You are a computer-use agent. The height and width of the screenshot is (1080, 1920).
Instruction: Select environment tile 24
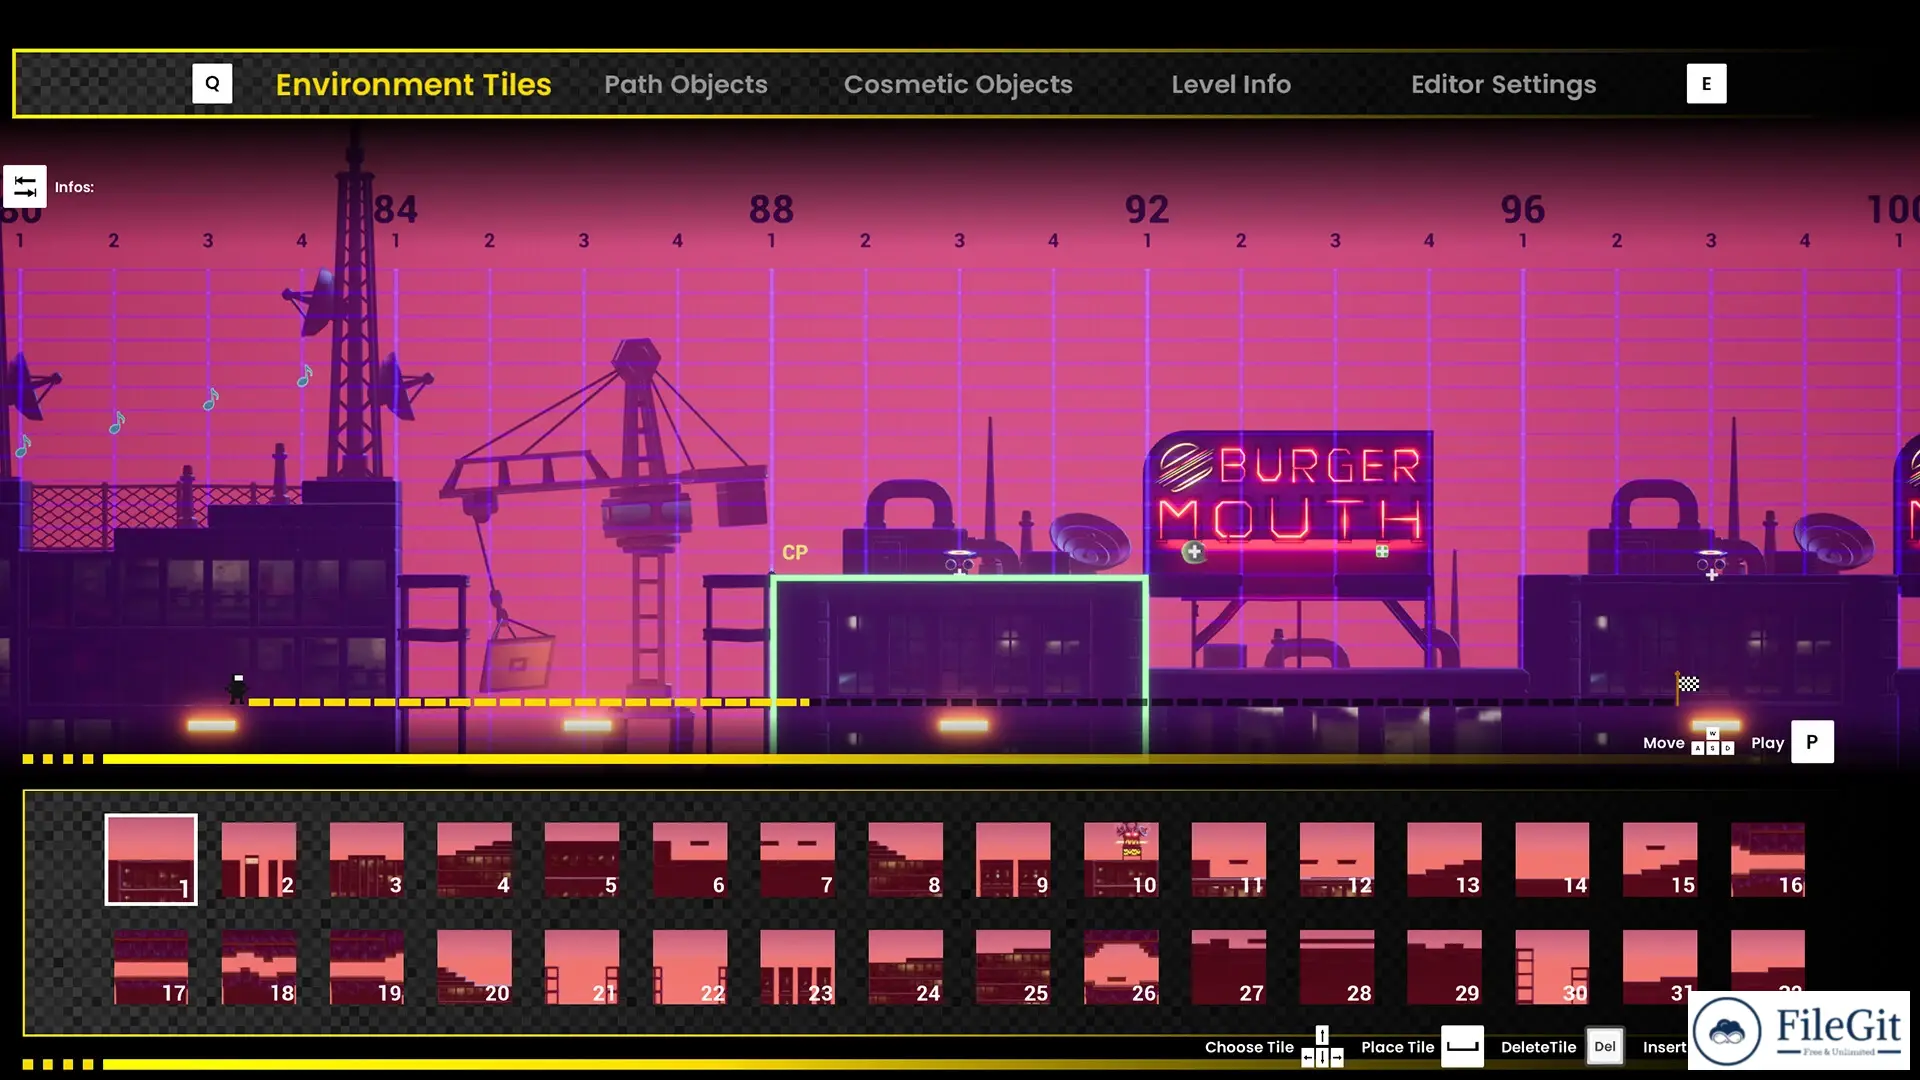click(x=905, y=967)
